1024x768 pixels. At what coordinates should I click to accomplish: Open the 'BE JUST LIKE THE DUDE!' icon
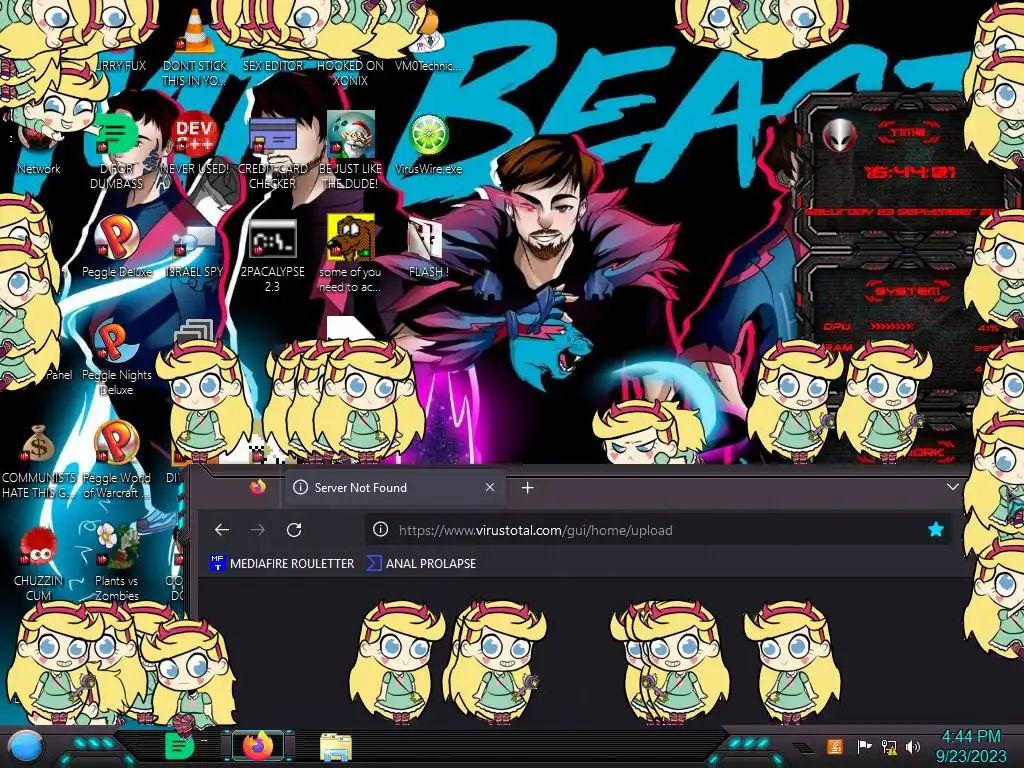[x=350, y=152]
